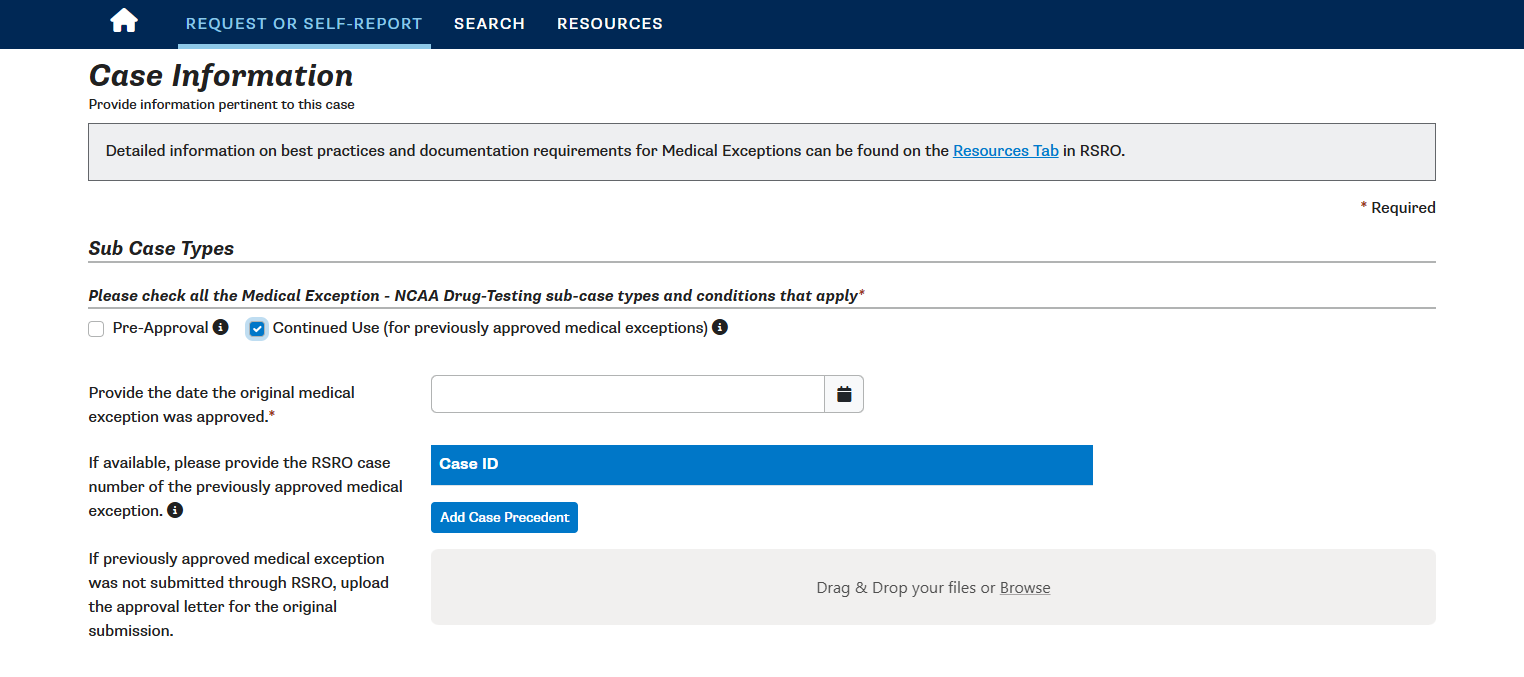1524x677 pixels.
Task: Click Browse to upload a file
Action: (1025, 588)
